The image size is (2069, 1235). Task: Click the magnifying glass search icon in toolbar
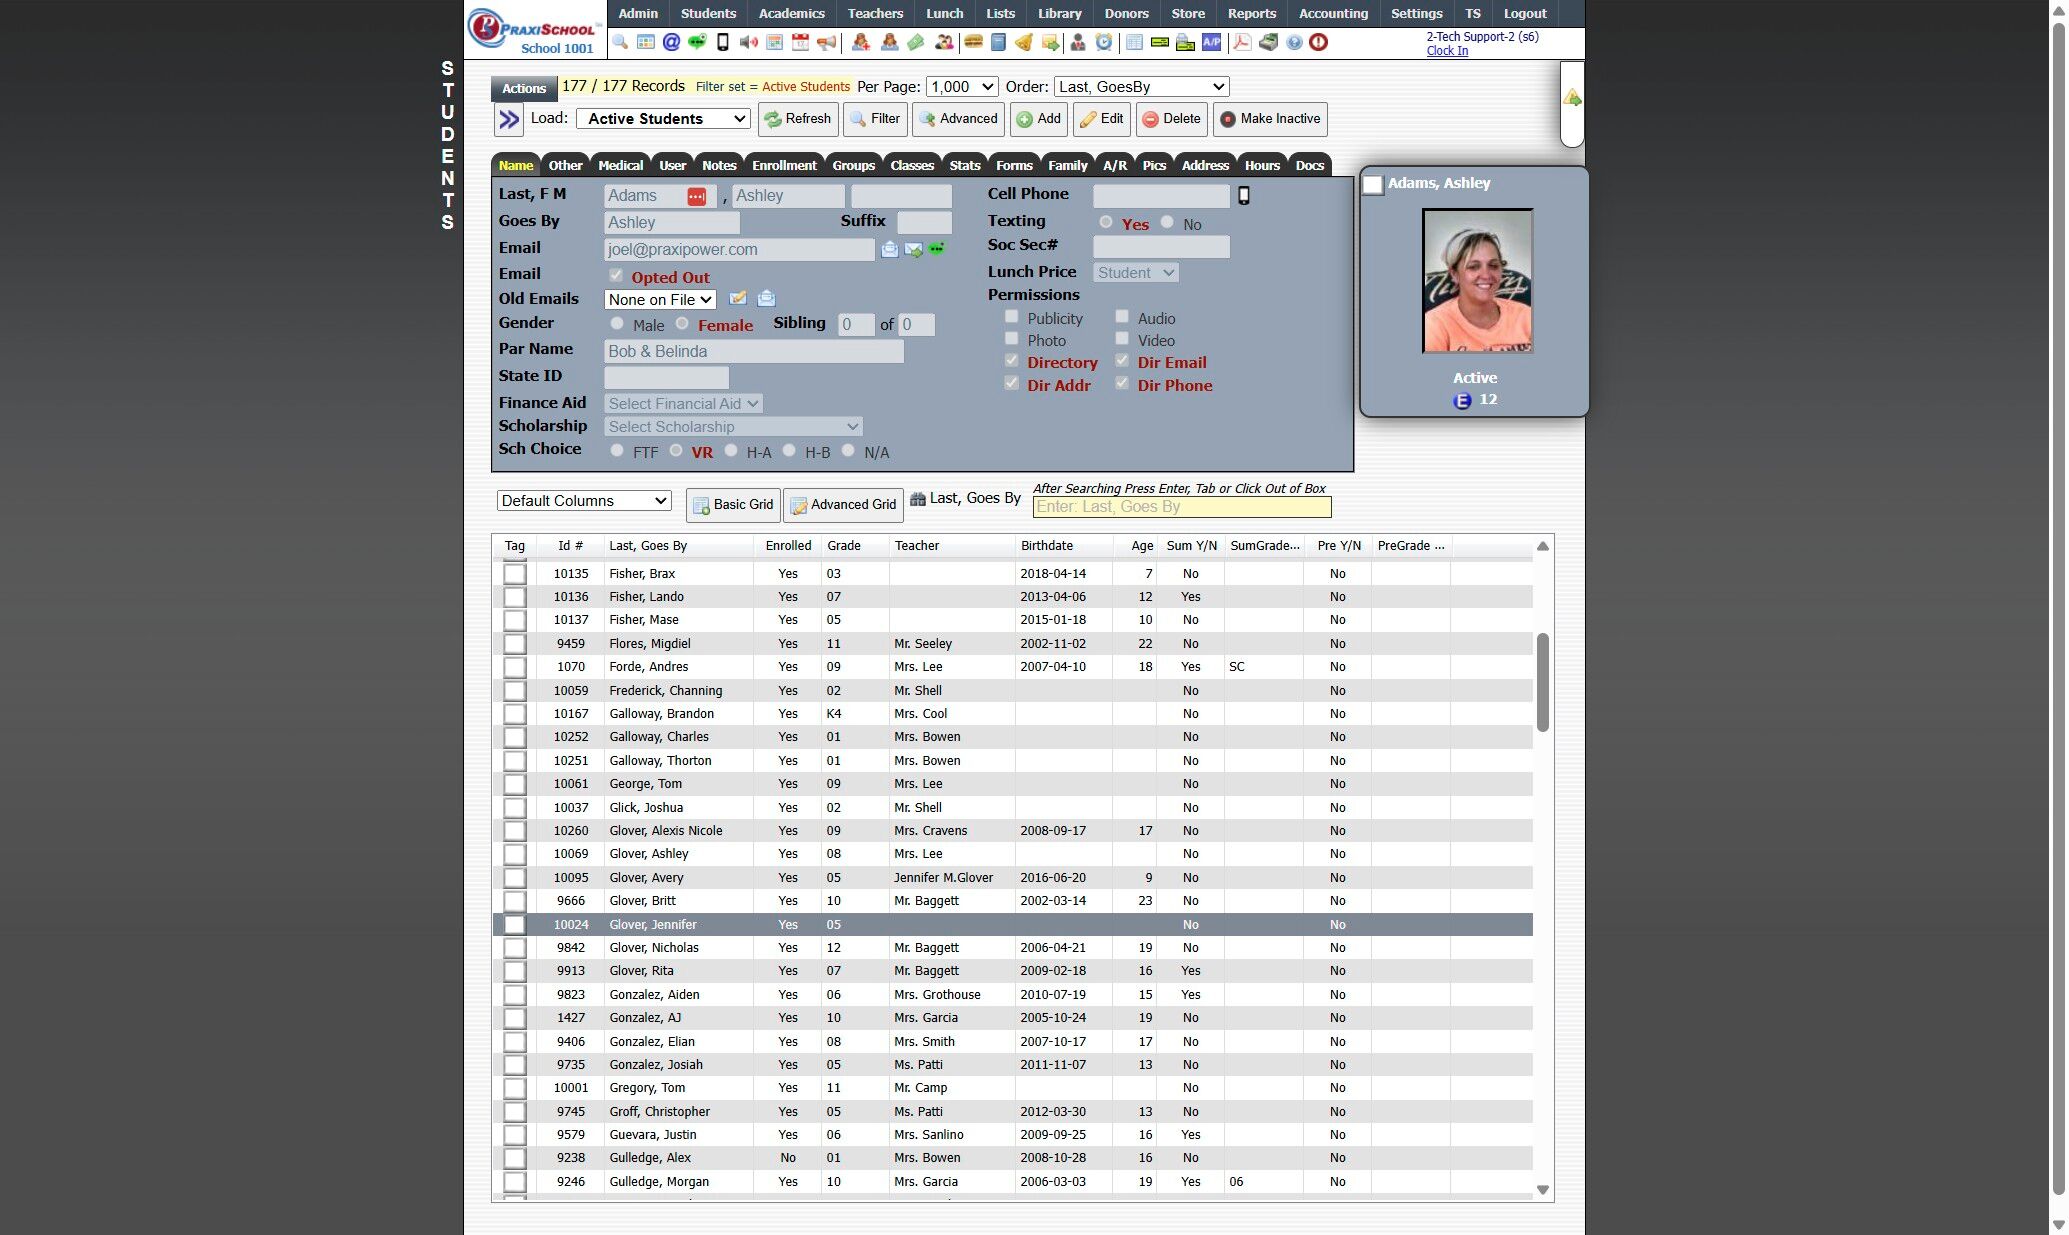[x=620, y=42]
